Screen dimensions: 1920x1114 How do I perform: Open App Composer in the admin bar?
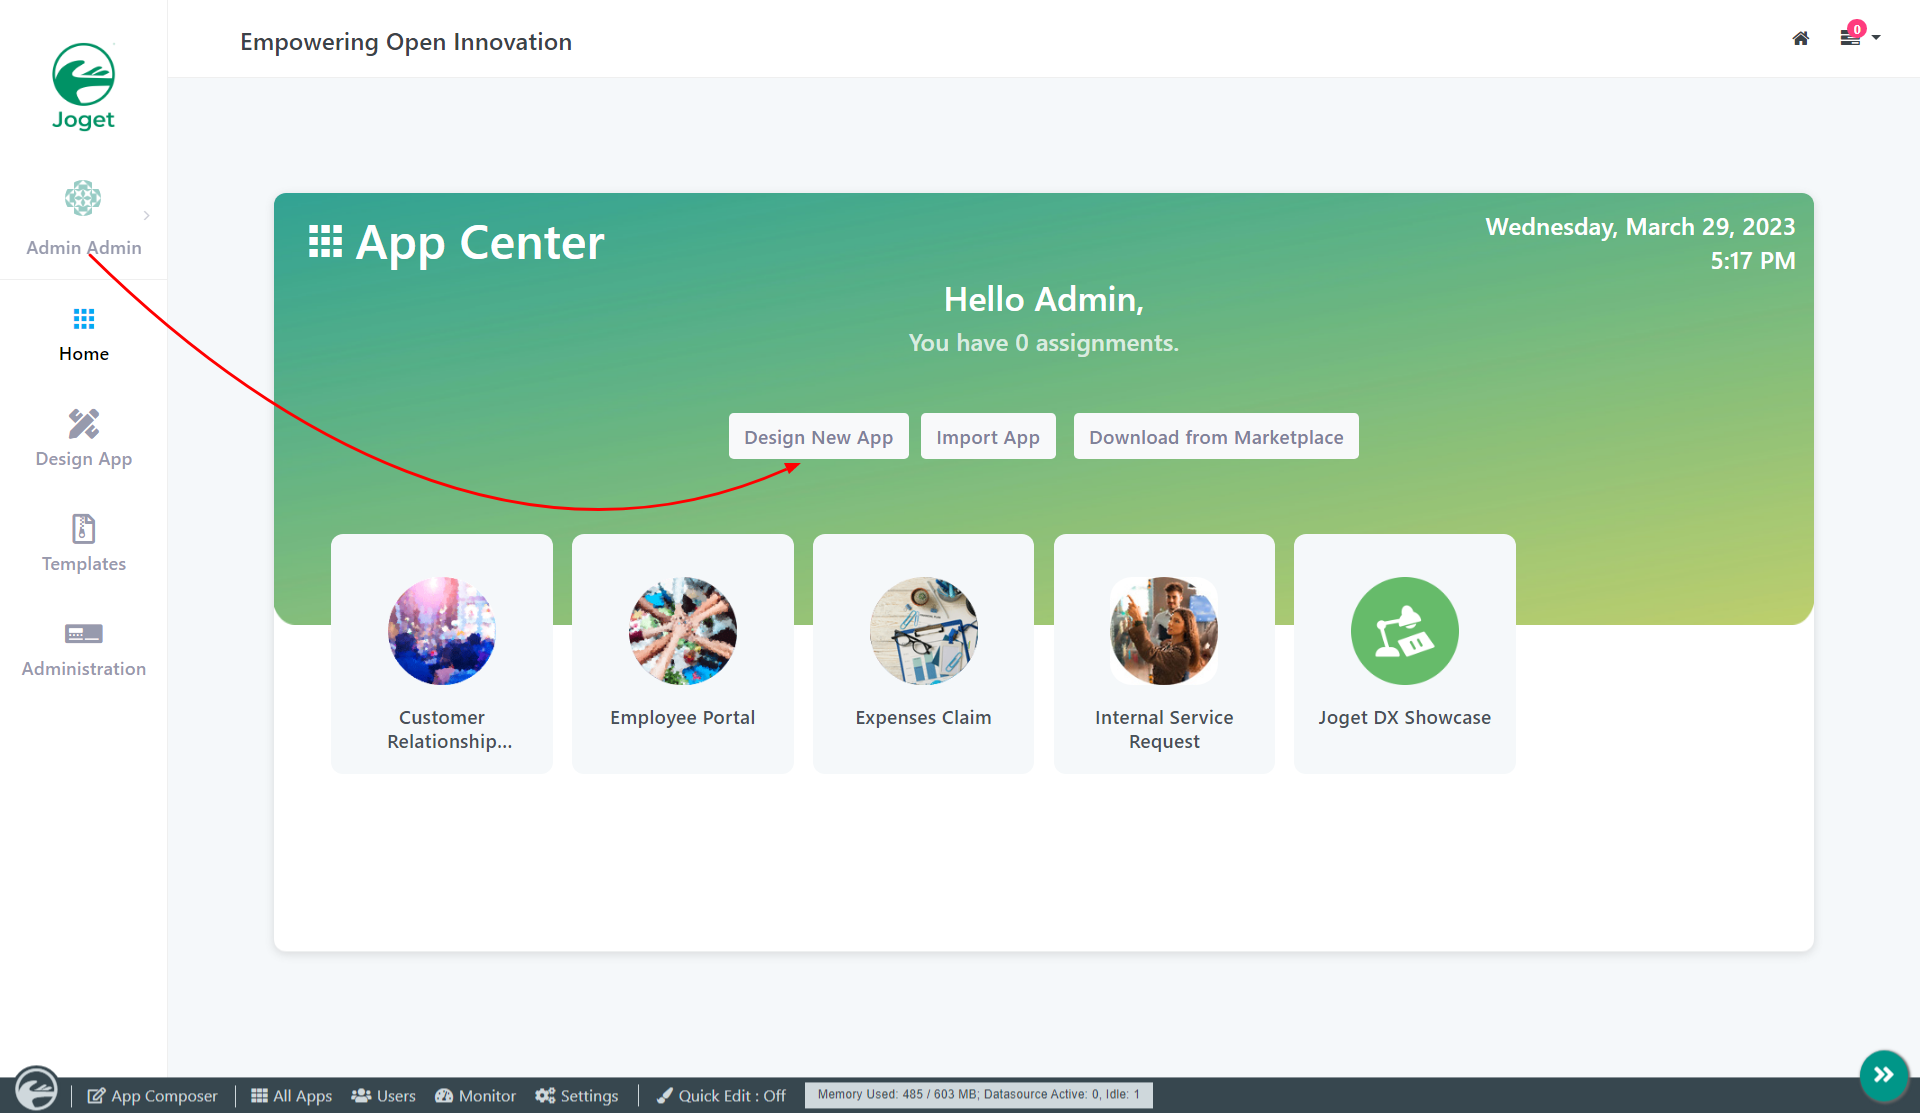click(x=152, y=1096)
